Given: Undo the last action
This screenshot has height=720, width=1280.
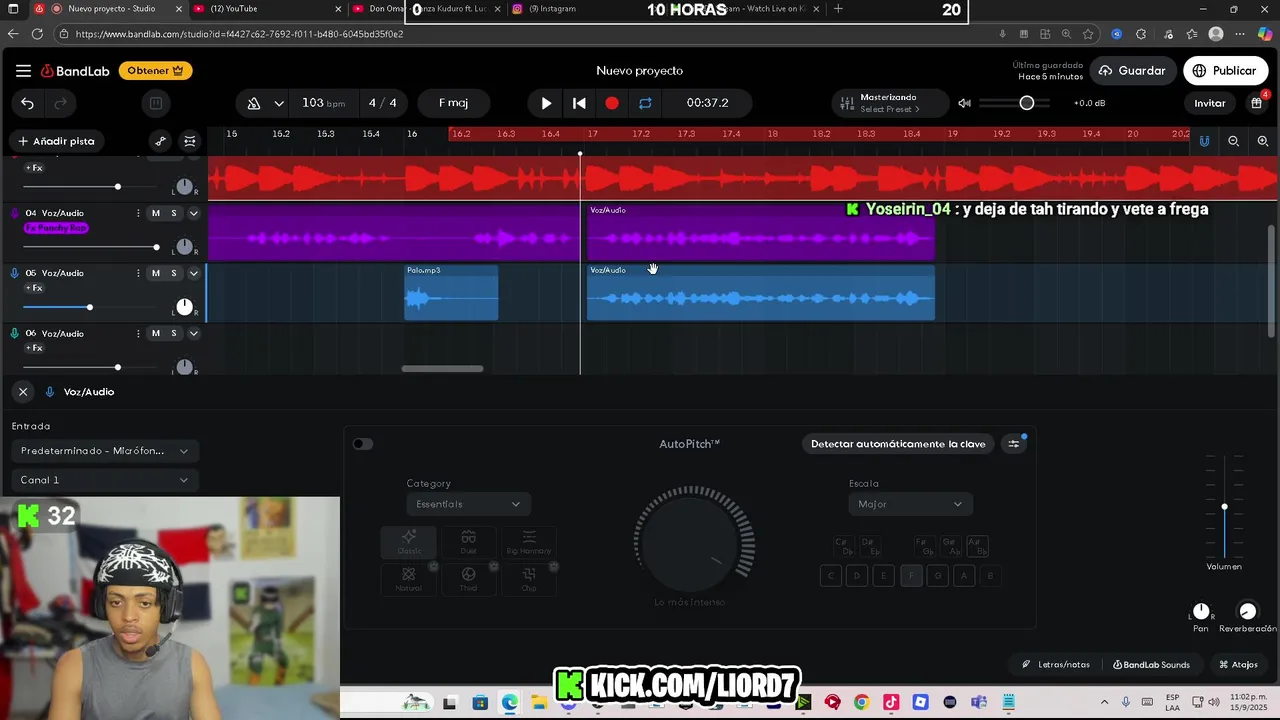Looking at the screenshot, I should (27, 103).
